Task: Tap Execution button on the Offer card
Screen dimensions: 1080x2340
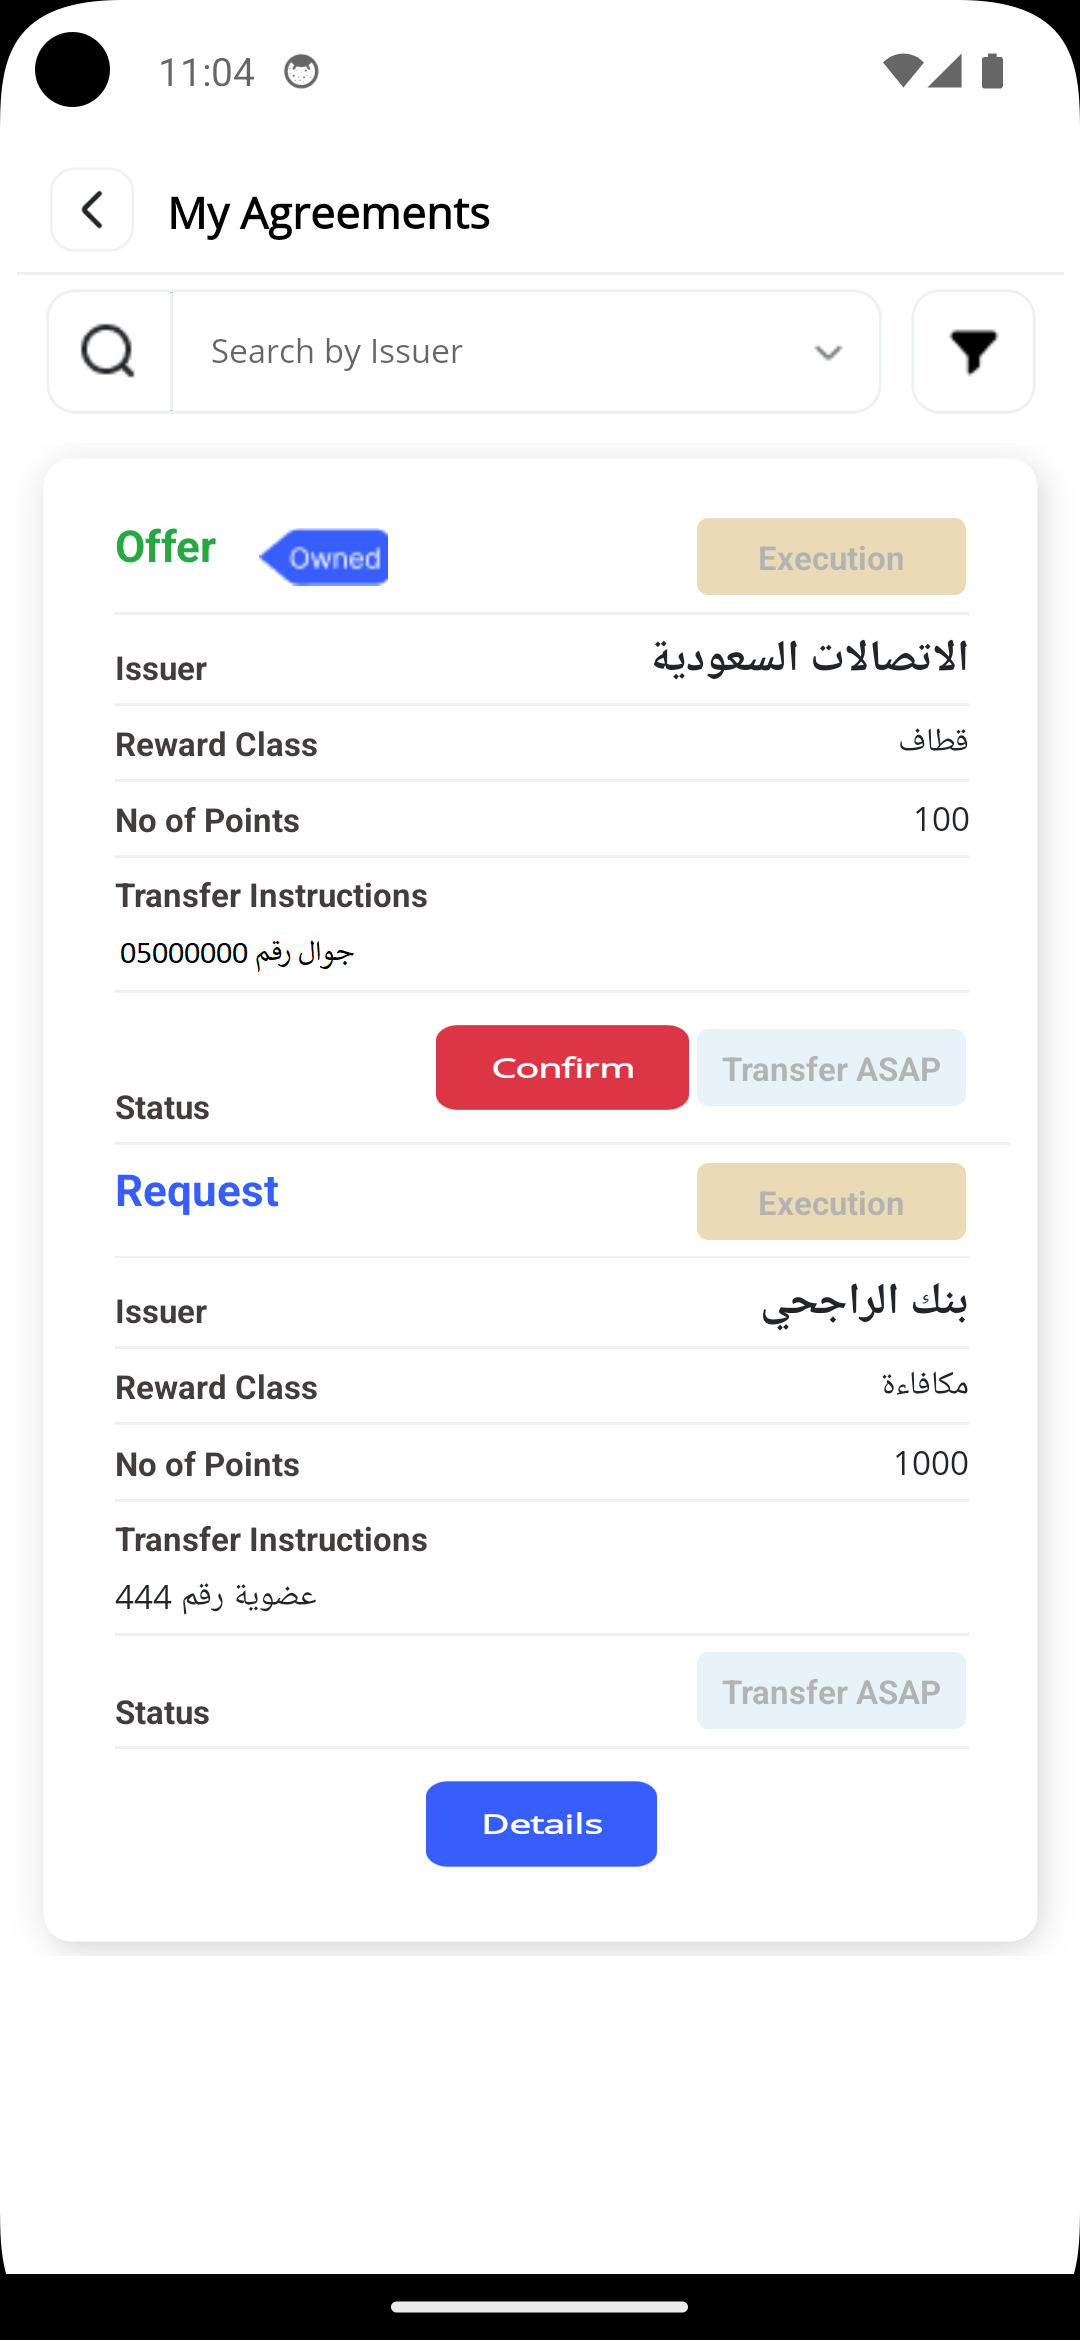Action: (831, 557)
